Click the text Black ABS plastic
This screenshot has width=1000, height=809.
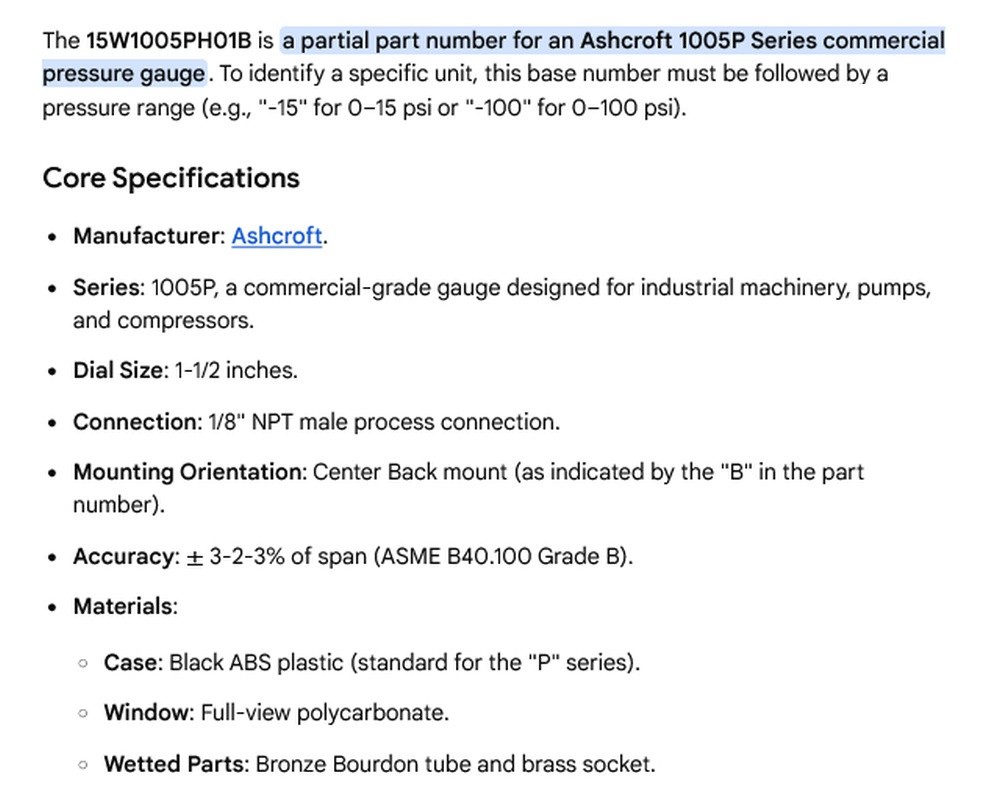click(x=256, y=662)
